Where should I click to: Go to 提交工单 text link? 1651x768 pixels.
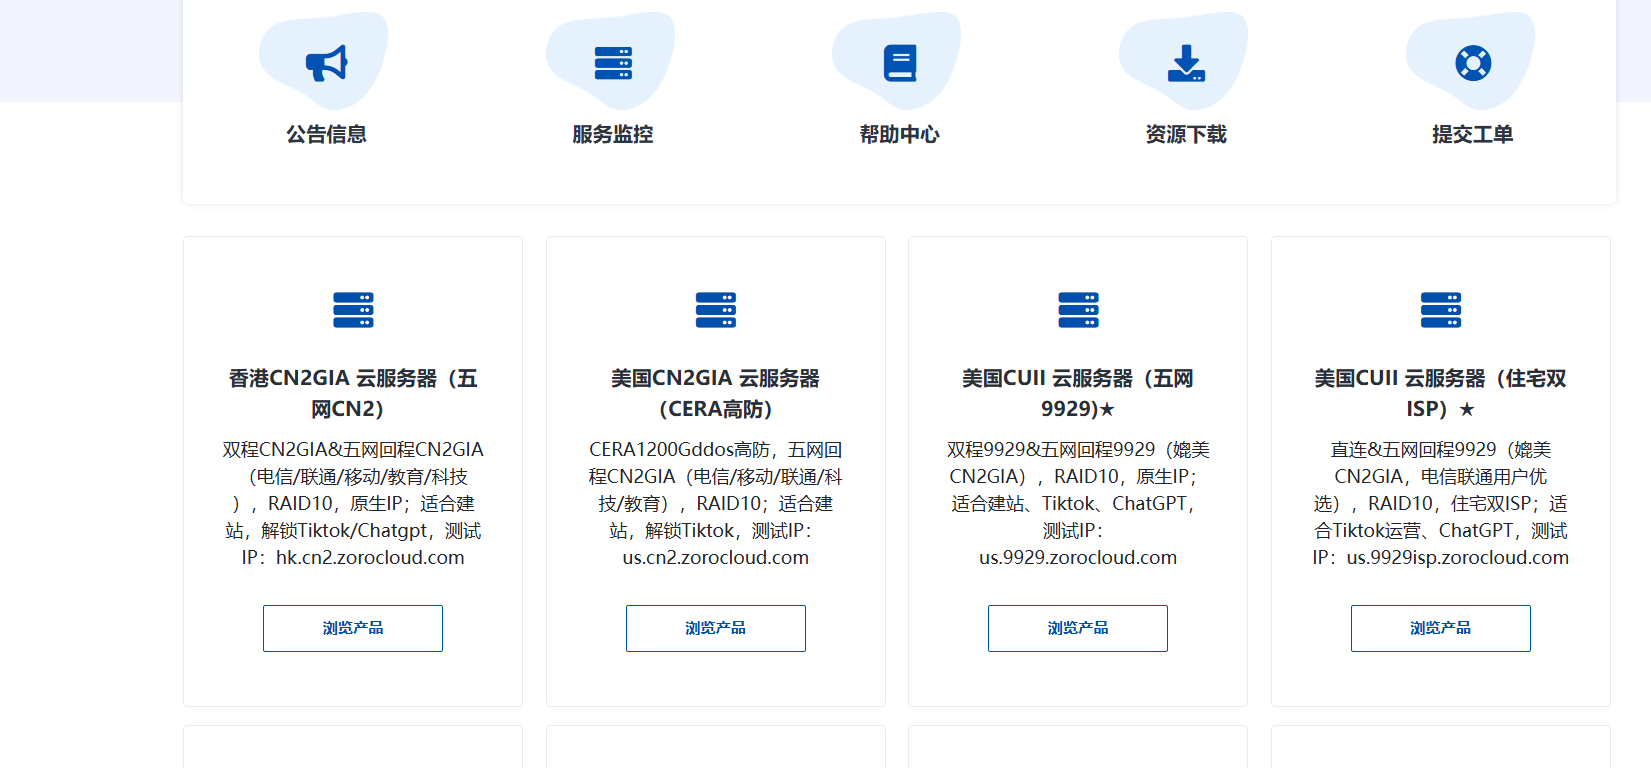[x=1473, y=134]
